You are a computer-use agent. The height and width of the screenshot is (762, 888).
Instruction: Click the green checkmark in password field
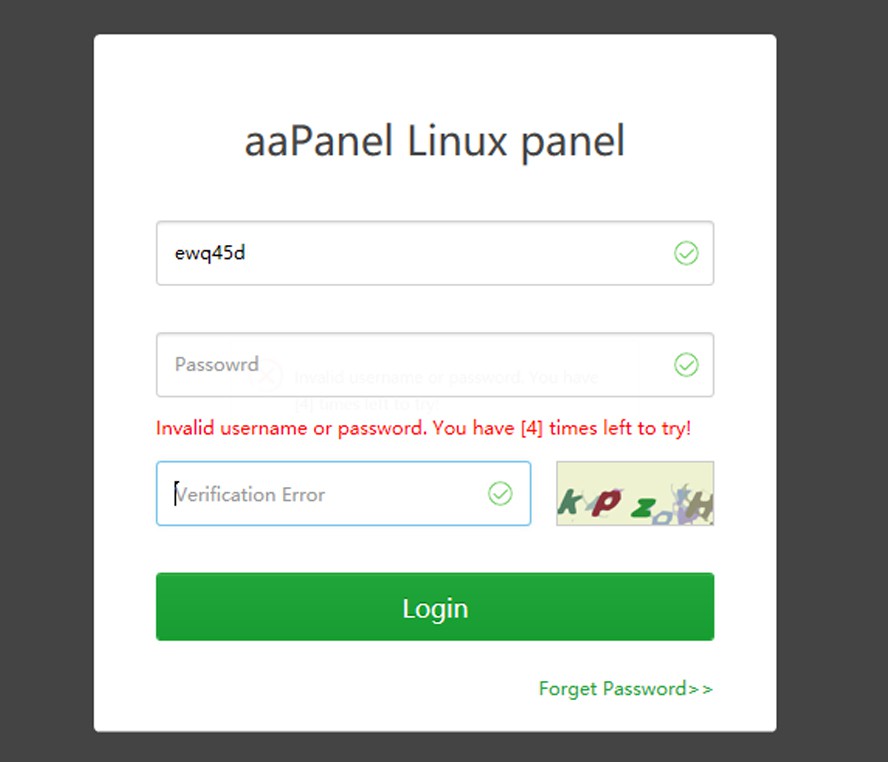[x=686, y=365]
